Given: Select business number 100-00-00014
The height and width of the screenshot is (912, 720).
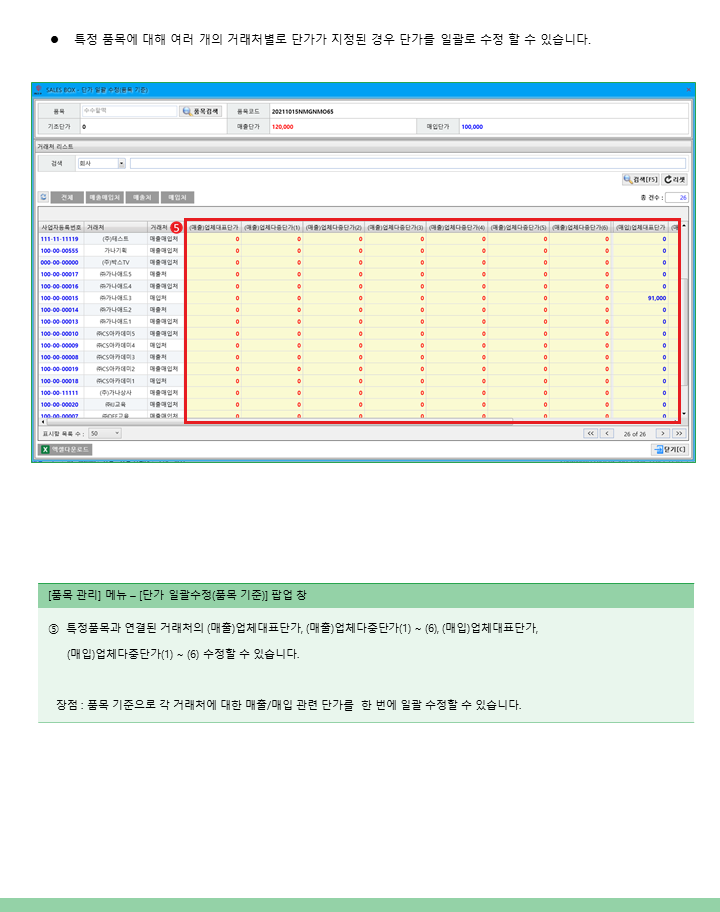Looking at the screenshot, I should coord(59,310).
